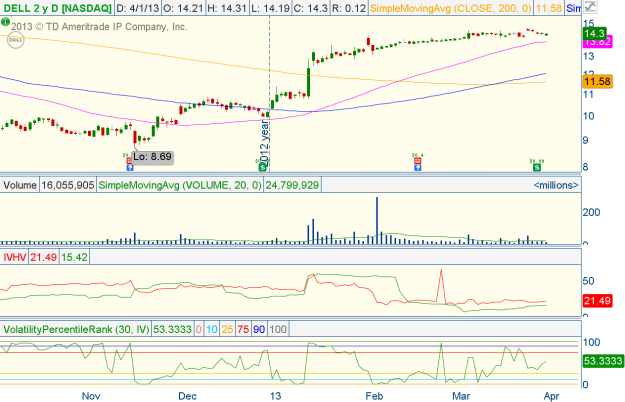This screenshot has height=402, width=625.
Task: Click the blue earnings lightbulb marker in November
Action: 130,168
